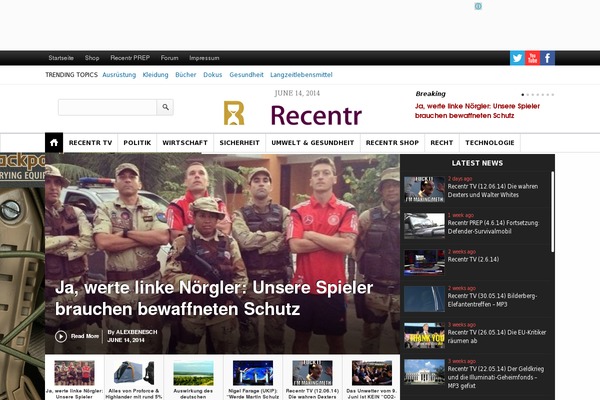600x400 pixels.
Task: Open the UMWELT & GESUNDHEIT nav tab
Action: tap(313, 143)
